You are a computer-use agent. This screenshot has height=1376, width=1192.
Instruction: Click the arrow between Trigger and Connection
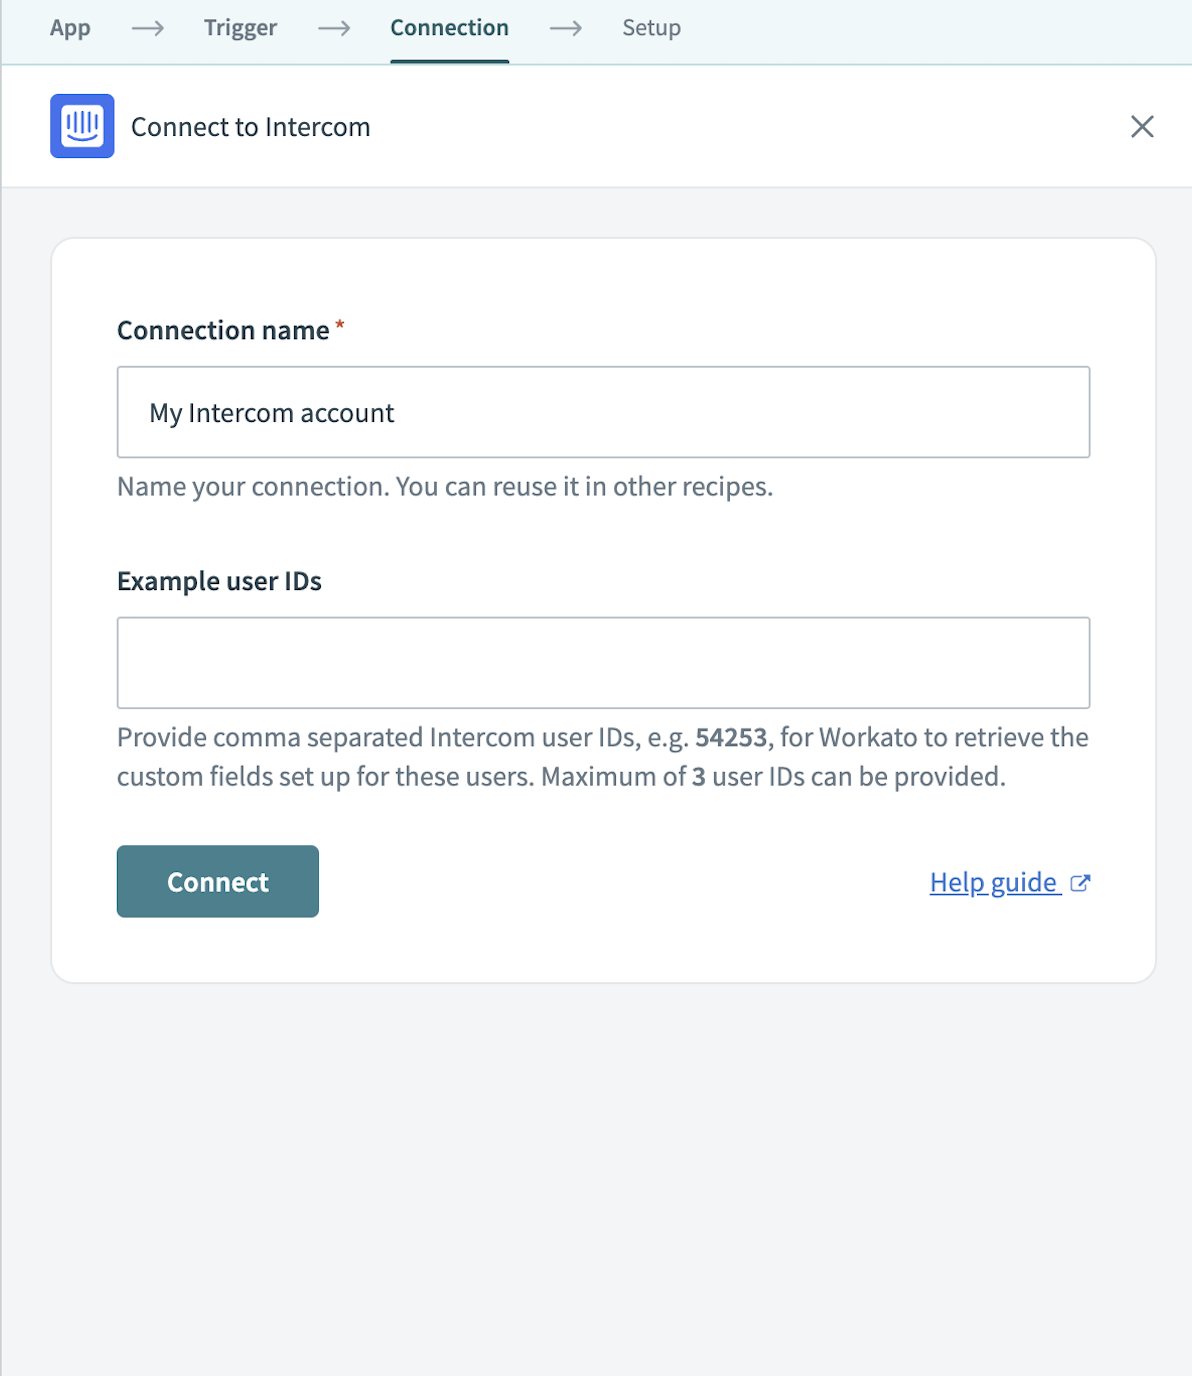[333, 29]
